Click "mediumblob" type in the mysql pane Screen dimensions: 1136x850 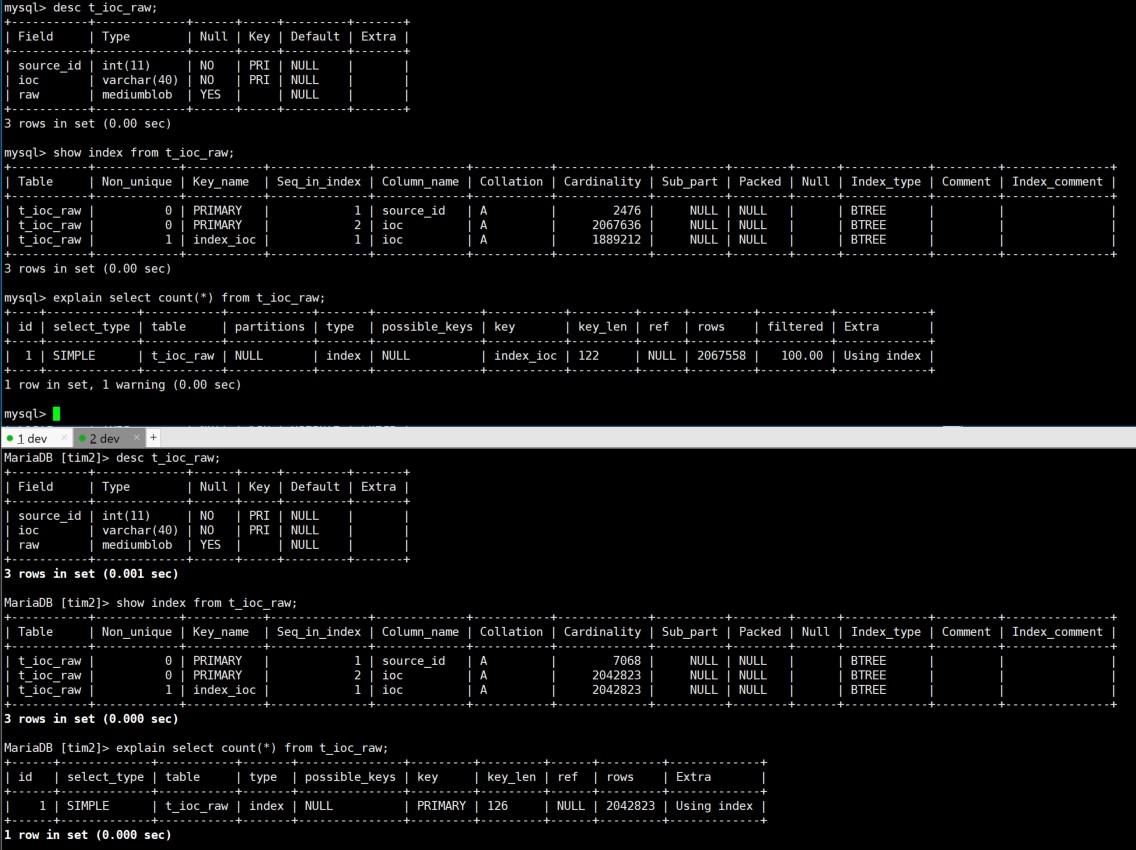click(x=137, y=95)
